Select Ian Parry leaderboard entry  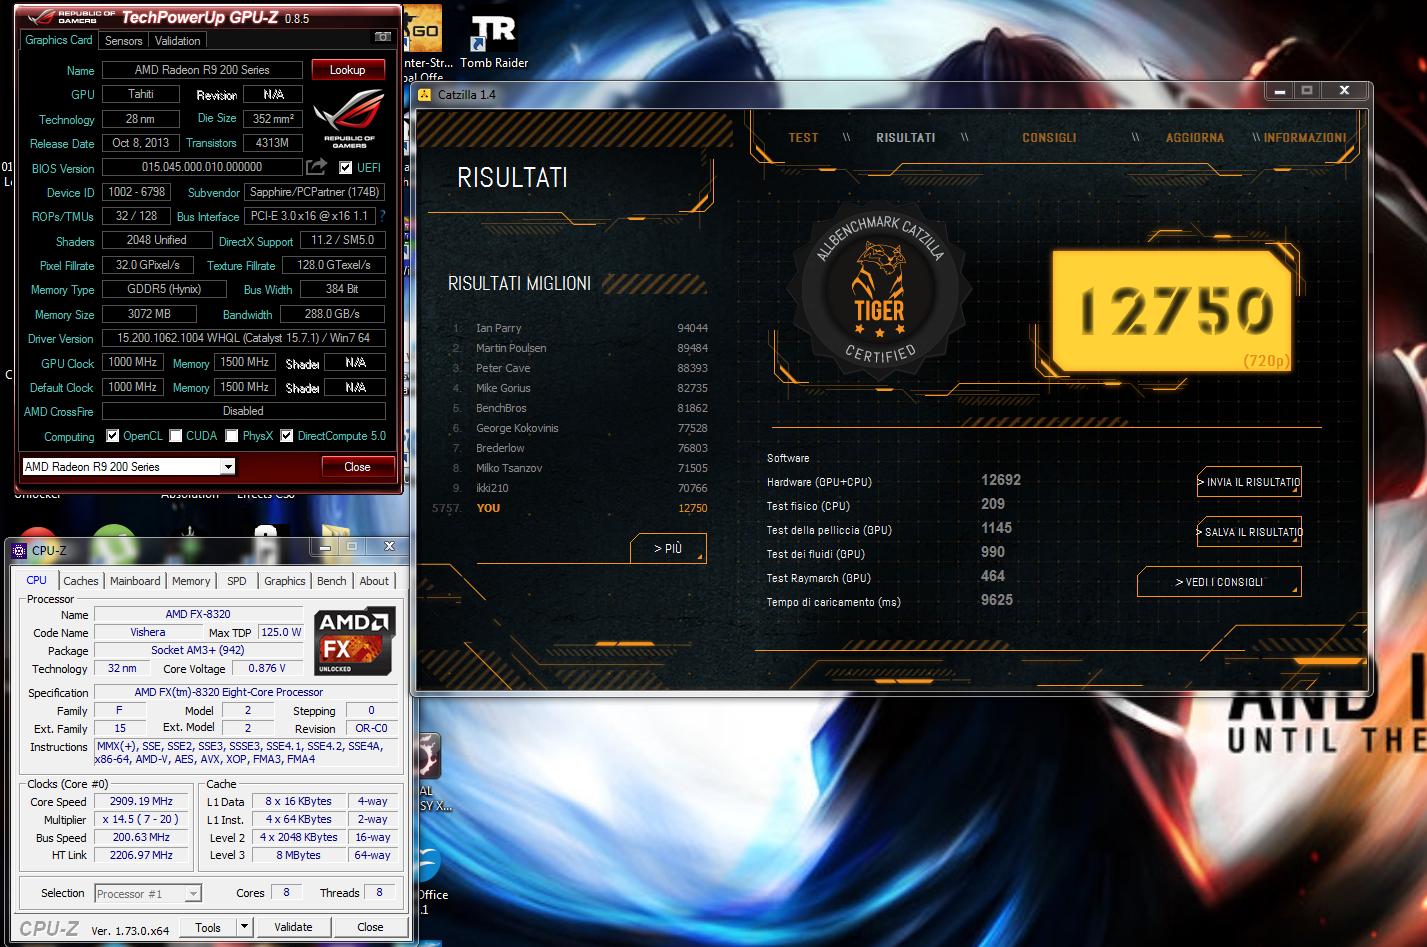(x=580, y=328)
